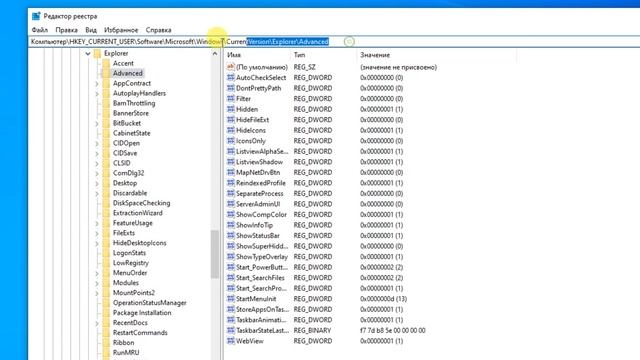
Task: Click the DWORD icon of SeparateProcess
Action: [x=231, y=193]
